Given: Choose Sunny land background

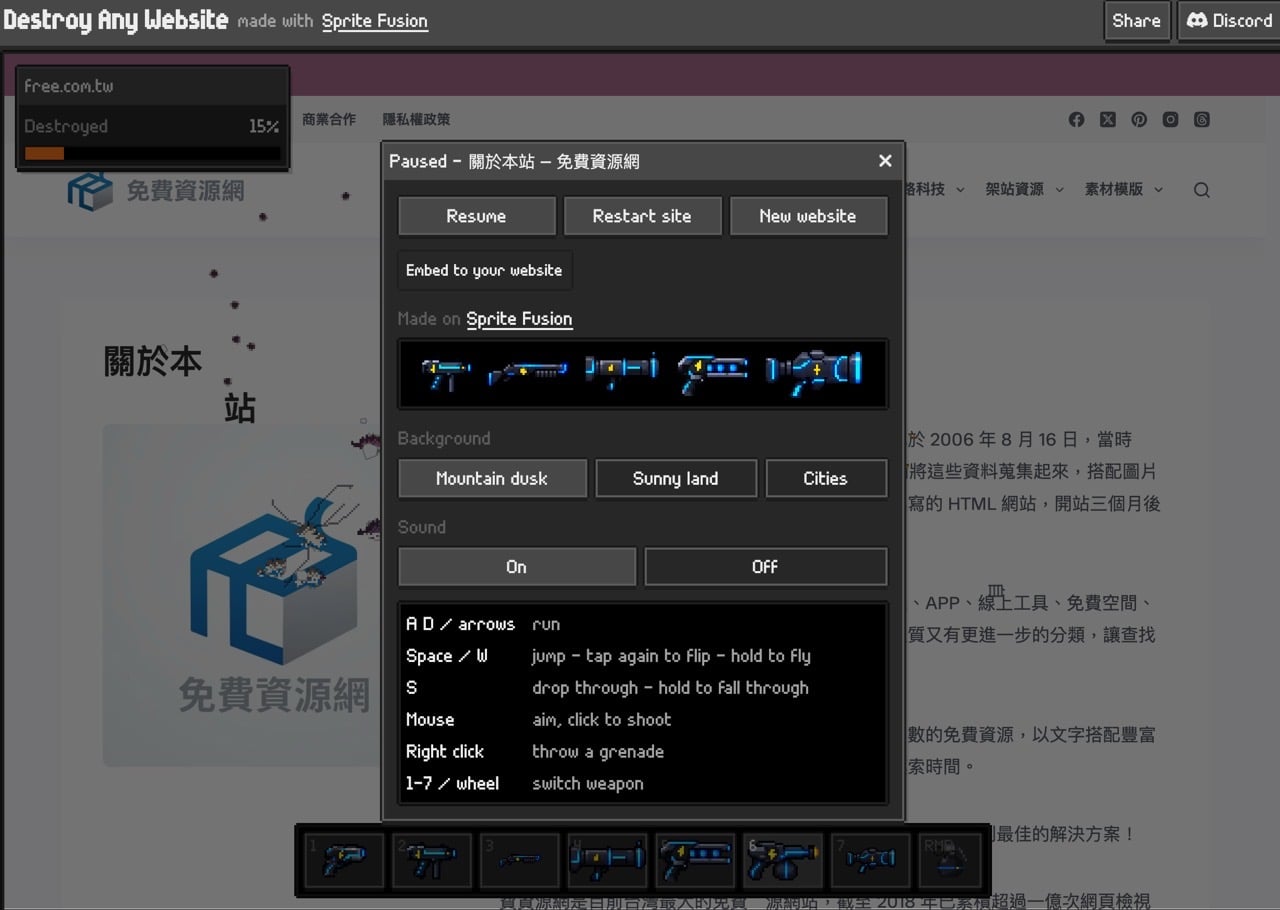Looking at the screenshot, I should [676, 478].
